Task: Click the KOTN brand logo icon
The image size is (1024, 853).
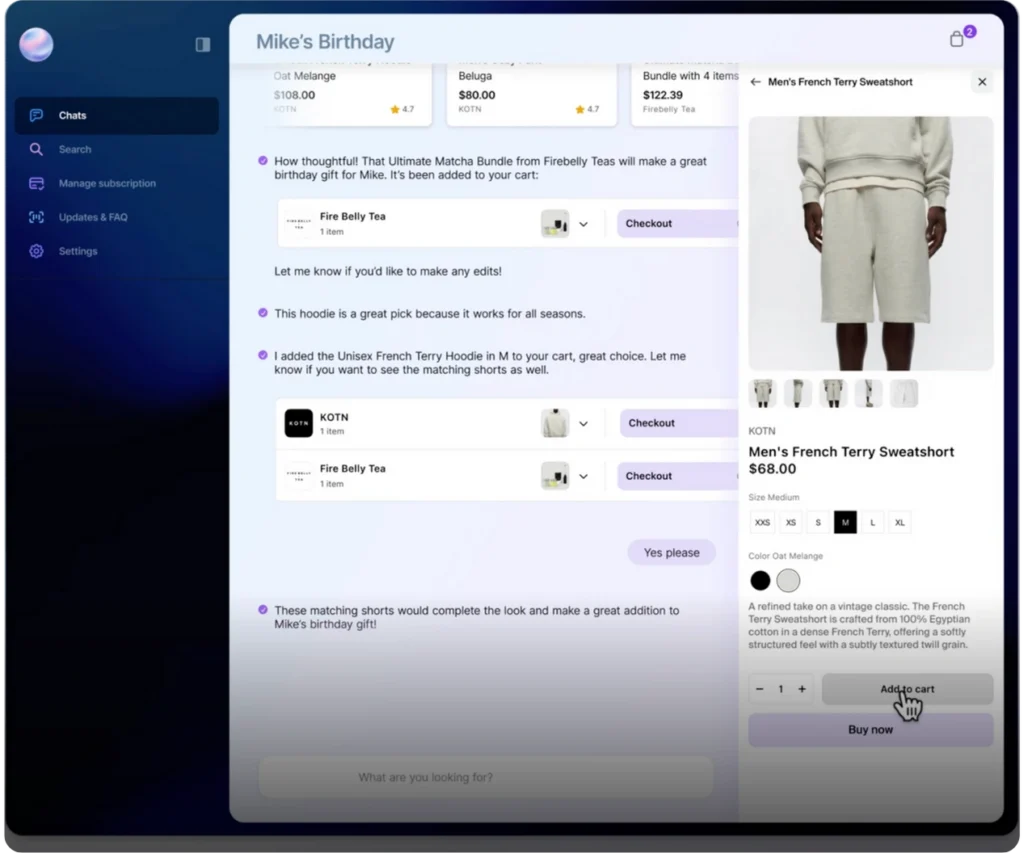Action: click(298, 423)
